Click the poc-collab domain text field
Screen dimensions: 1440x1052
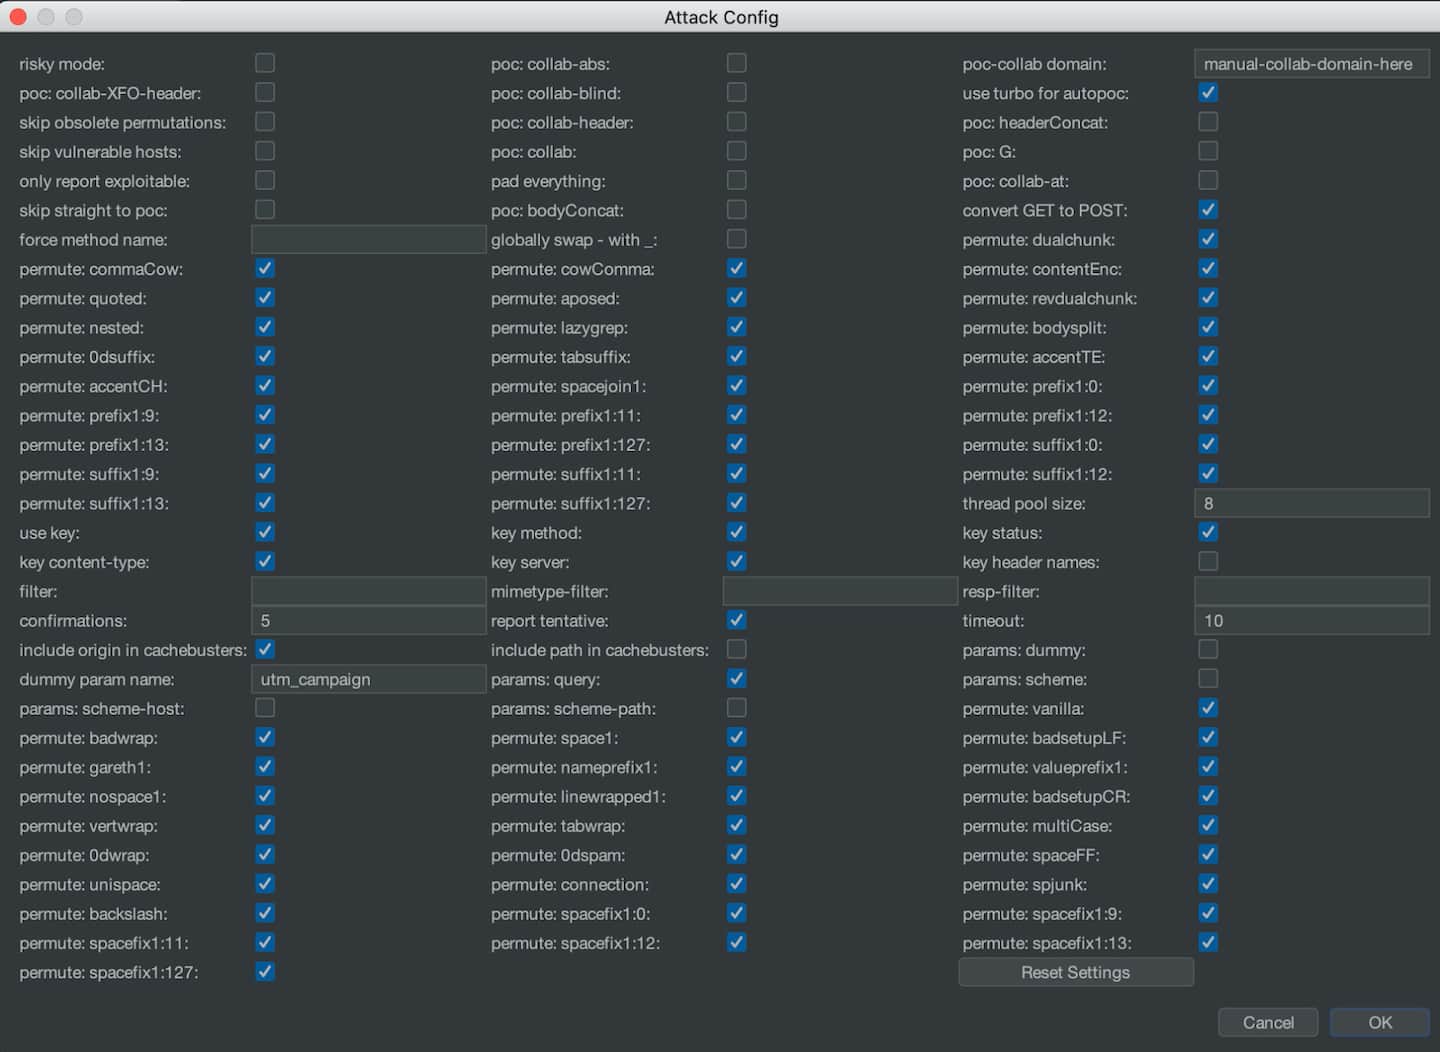1311,64
